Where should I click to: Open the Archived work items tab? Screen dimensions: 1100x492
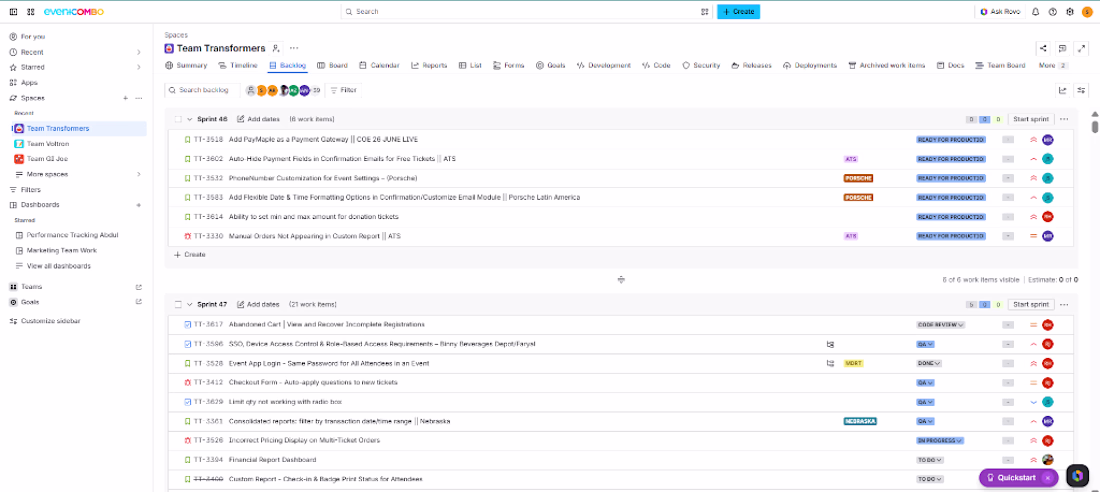(887, 65)
